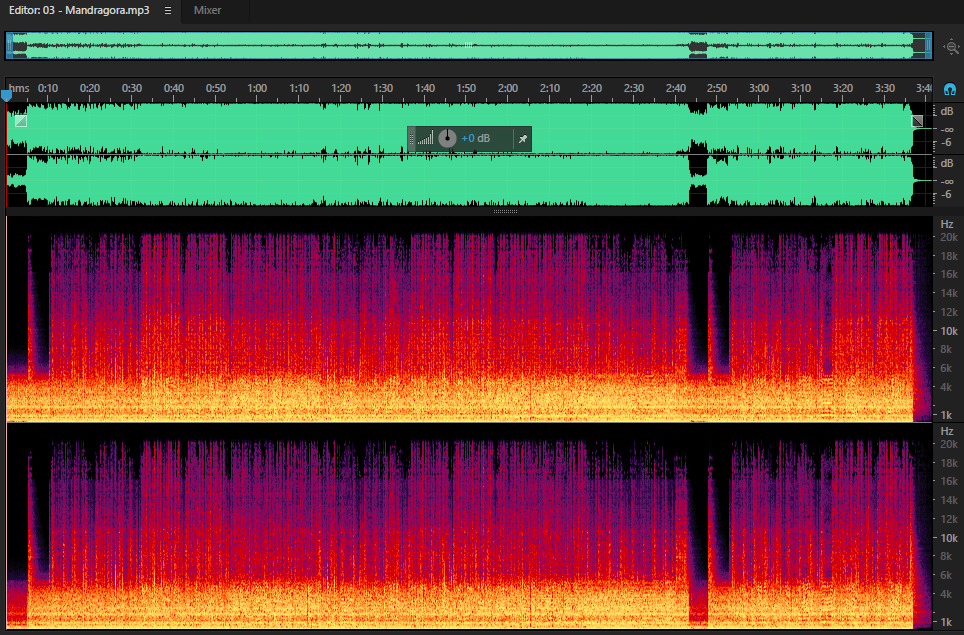
Task: Click the 3:30 mark on the ruler
Action: (885, 88)
